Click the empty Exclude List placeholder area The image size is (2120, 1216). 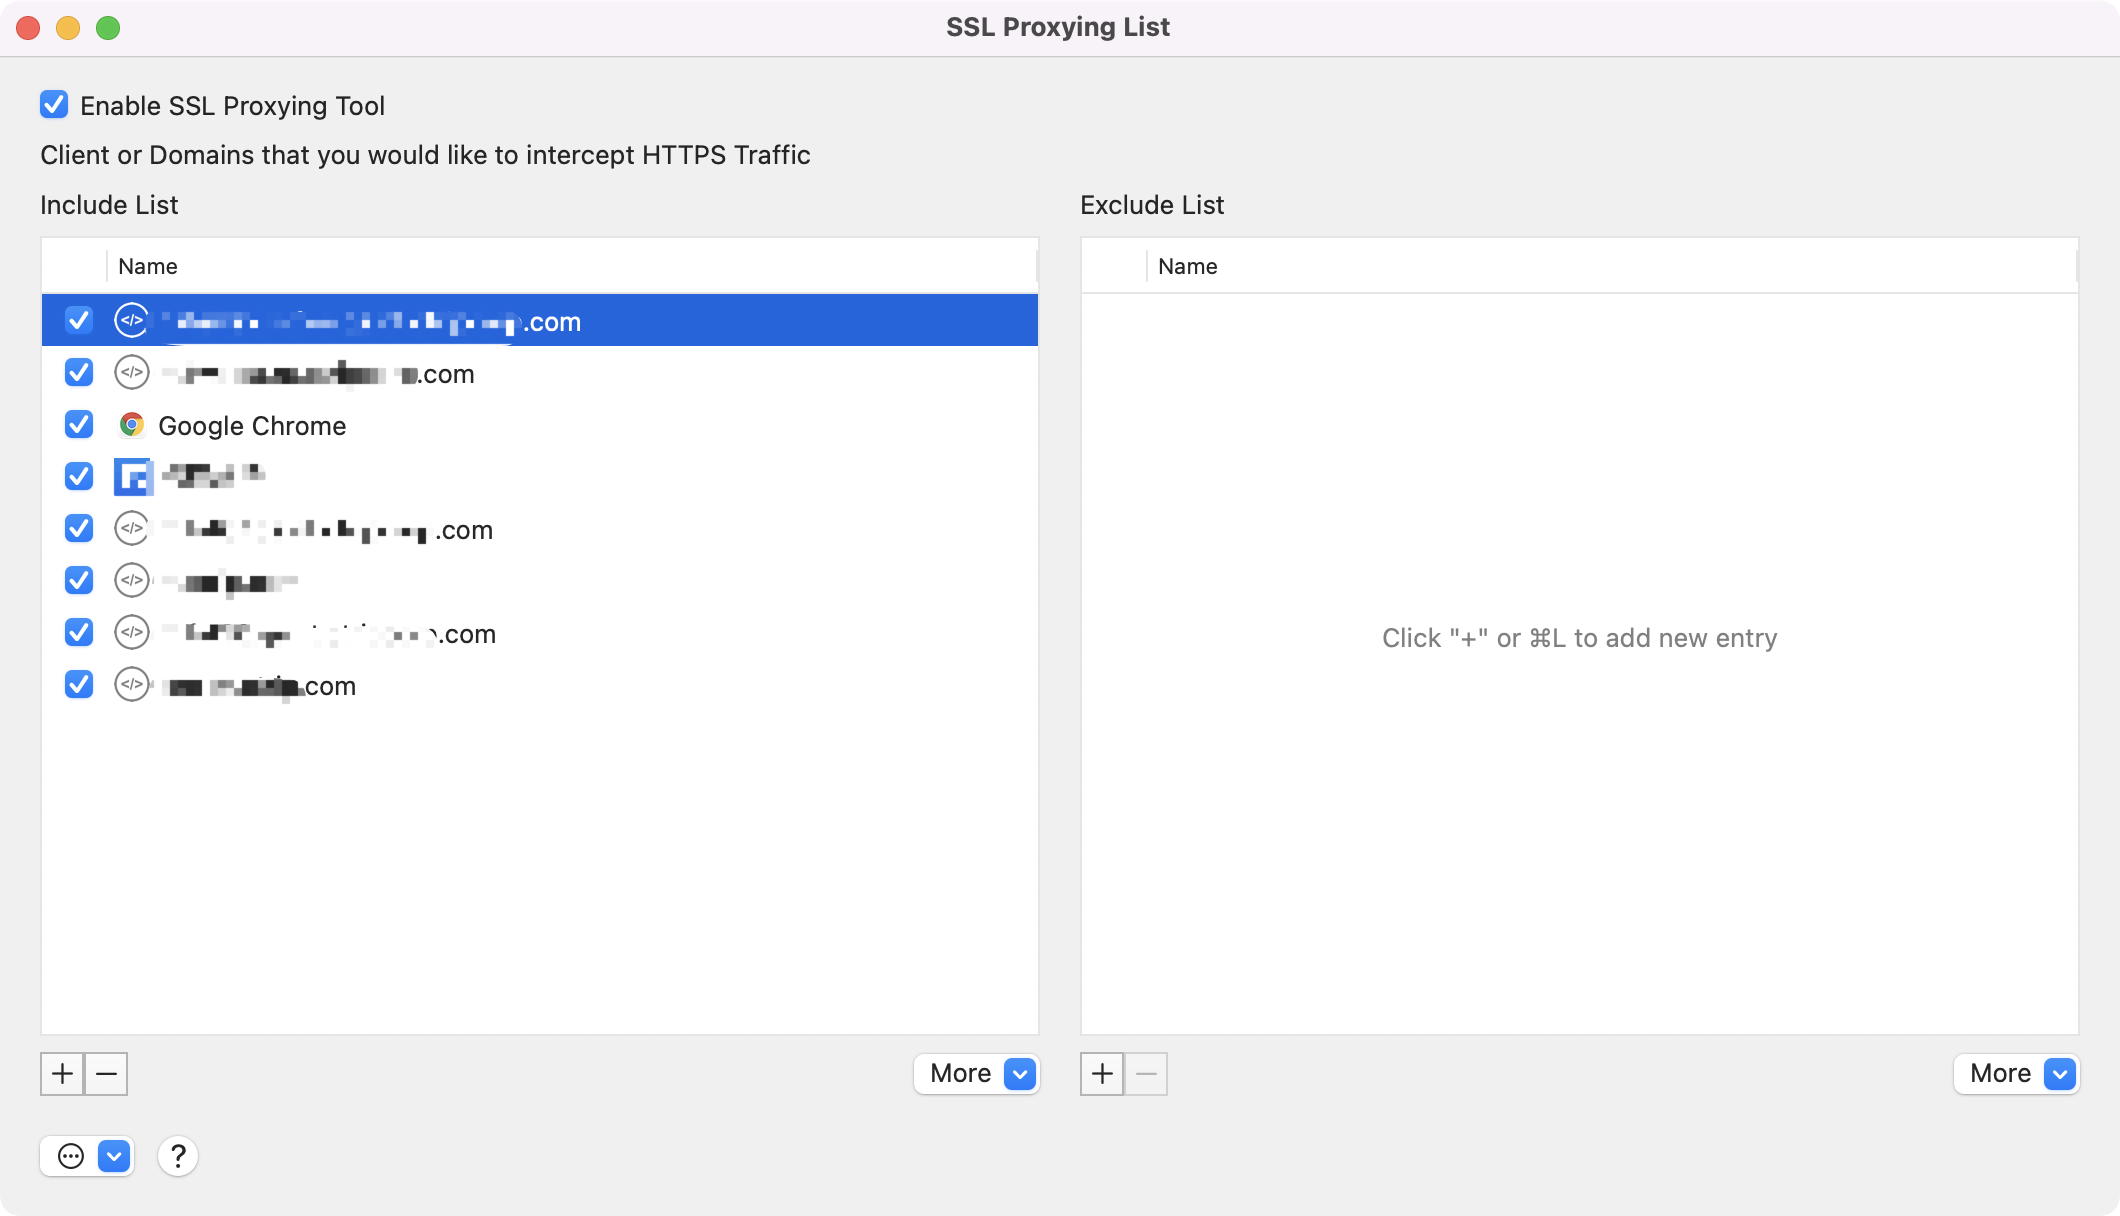[1579, 638]
